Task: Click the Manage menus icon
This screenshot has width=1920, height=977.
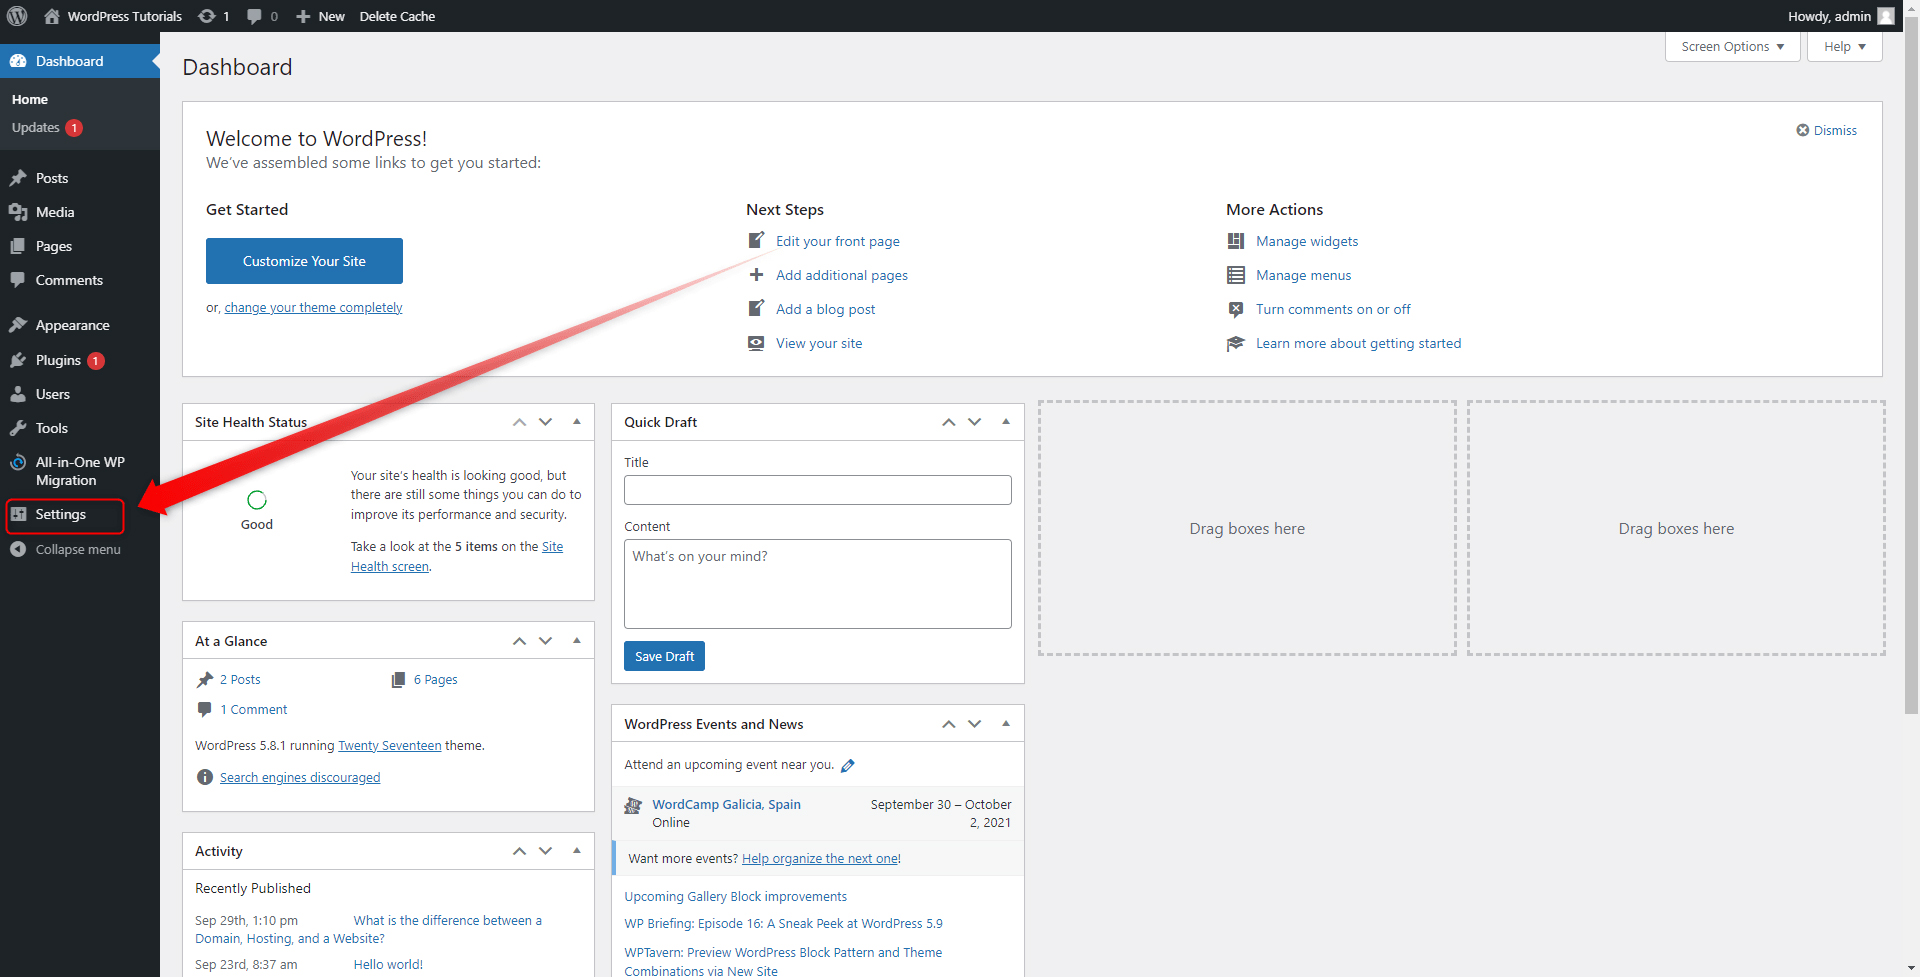Action: coord(1236,275)
